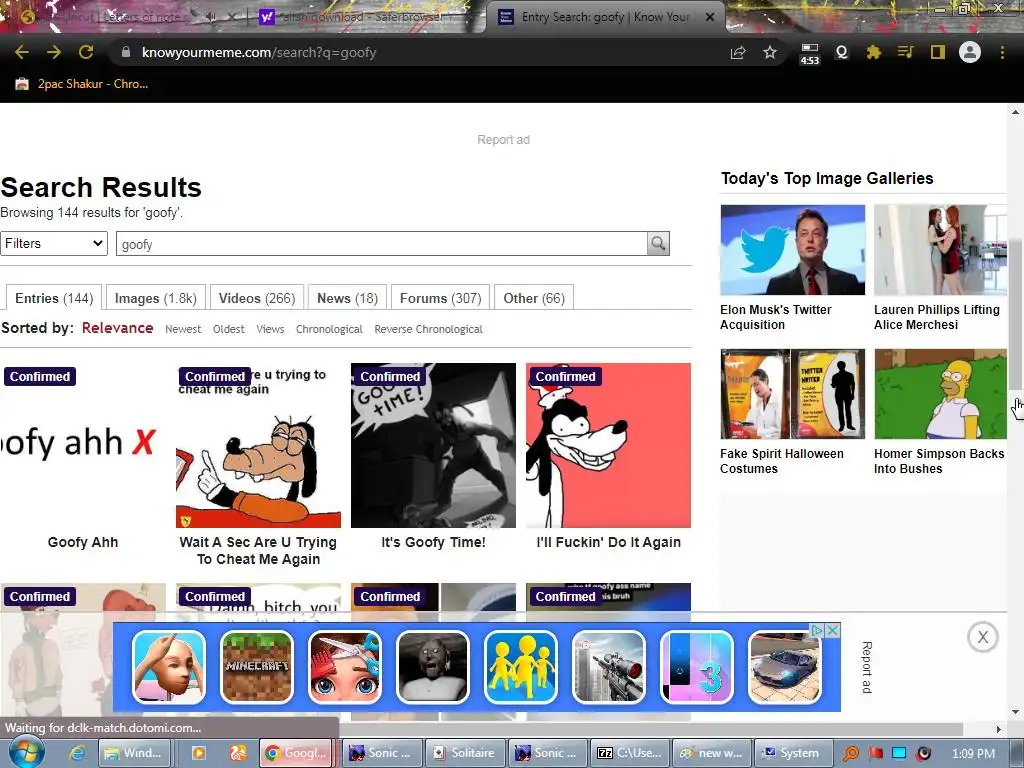Image resolution: width=1024 pixels, height=768 pixels.
Task: Submit search with the magnifying glass button
Action: coord(658,244)
